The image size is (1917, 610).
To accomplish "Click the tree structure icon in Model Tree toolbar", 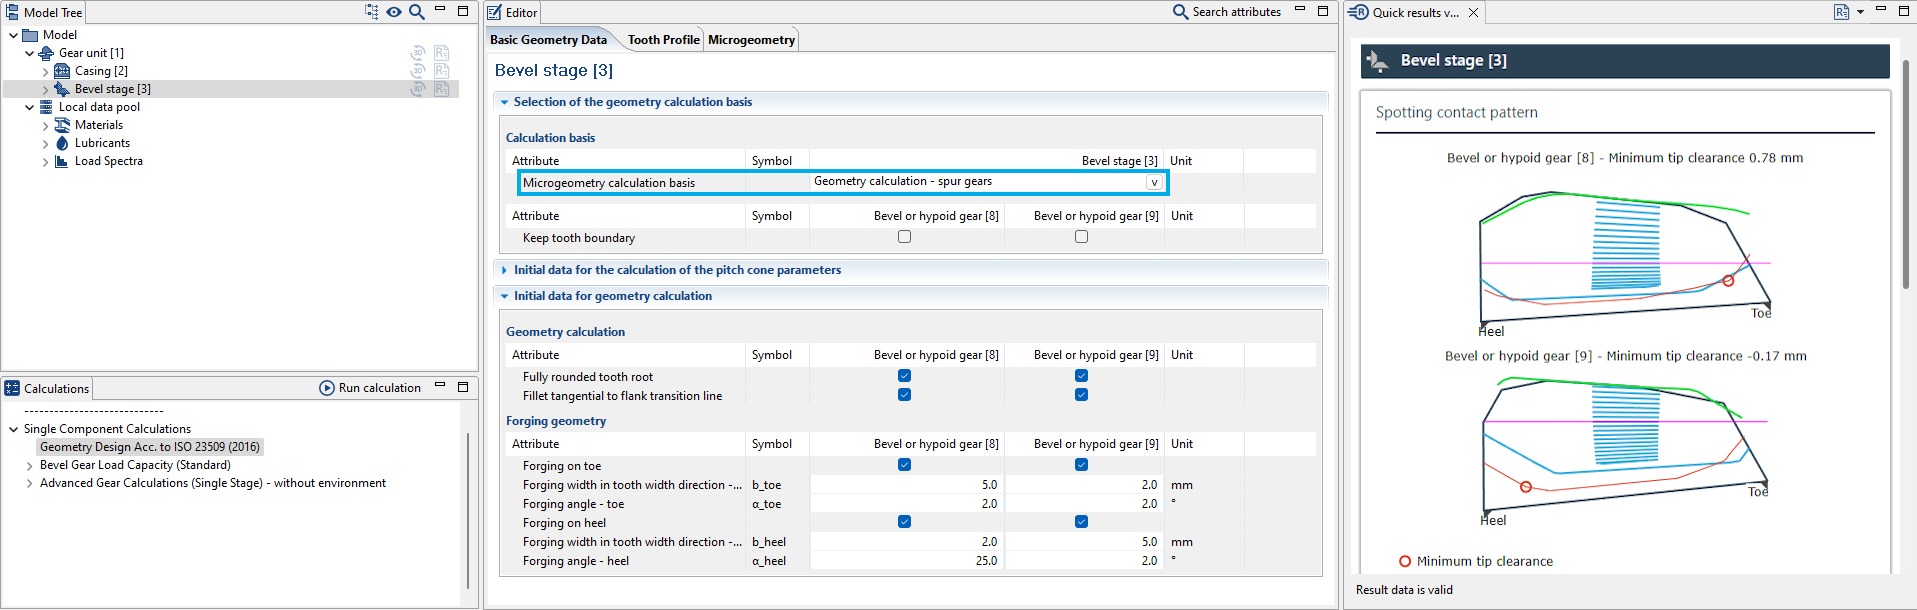I will [x=372, y=12].
